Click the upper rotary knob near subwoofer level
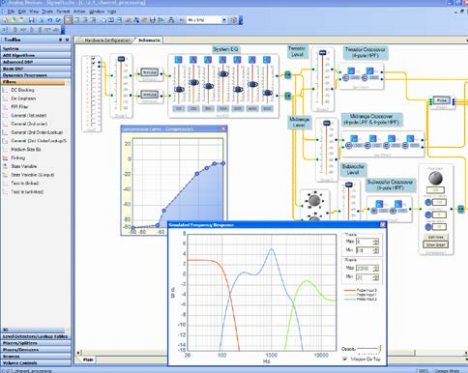 [314, 200]
